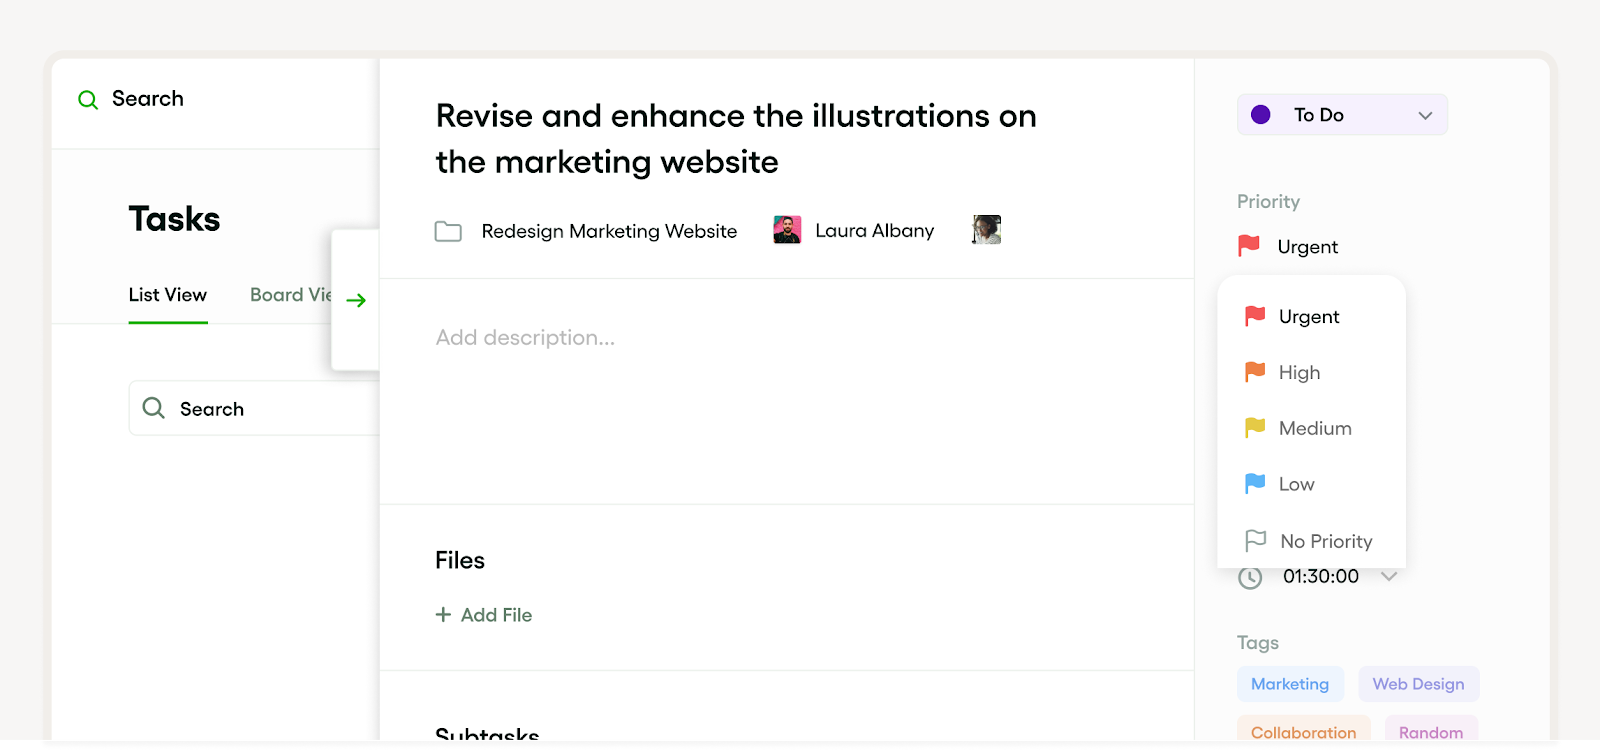This screenshot has width=1600, height=751.
Task: Click the Web Design tag
Action: pos(1418,684)
